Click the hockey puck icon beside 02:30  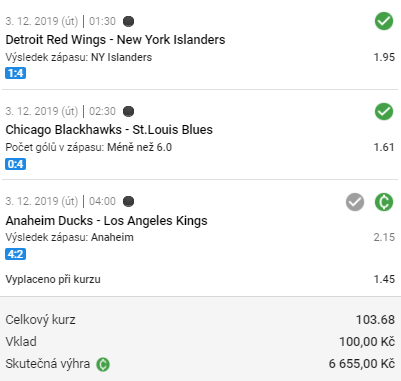(129, 111)
